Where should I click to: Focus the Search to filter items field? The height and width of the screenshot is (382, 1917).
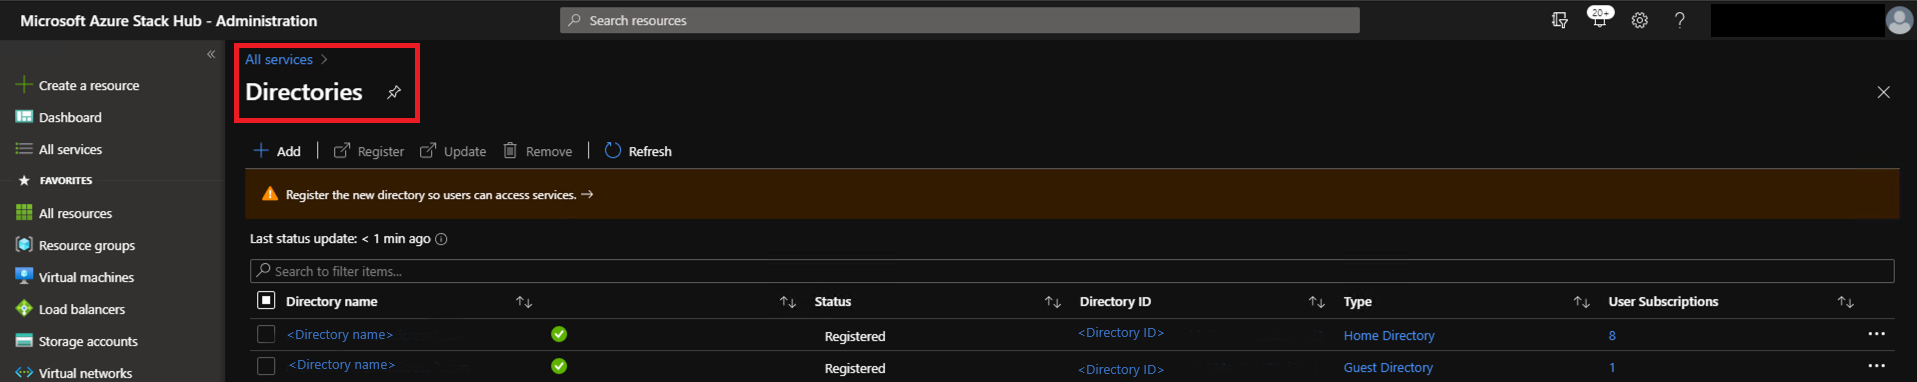[x=1072, y=271]
